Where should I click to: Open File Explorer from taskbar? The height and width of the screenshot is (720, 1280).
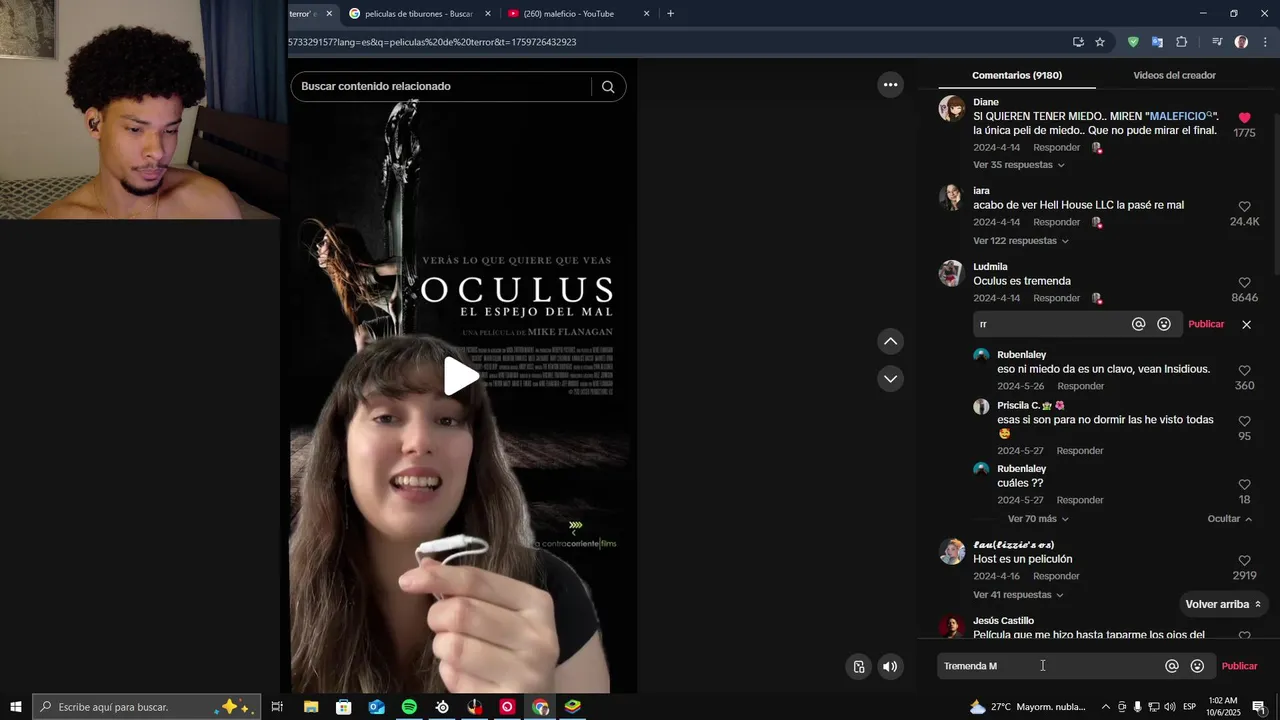[x=311, y=707]
